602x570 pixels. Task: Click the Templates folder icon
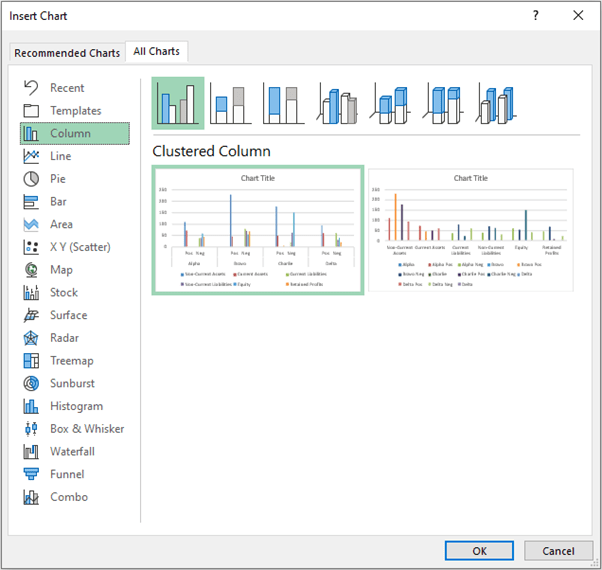(x=31, y=111)
